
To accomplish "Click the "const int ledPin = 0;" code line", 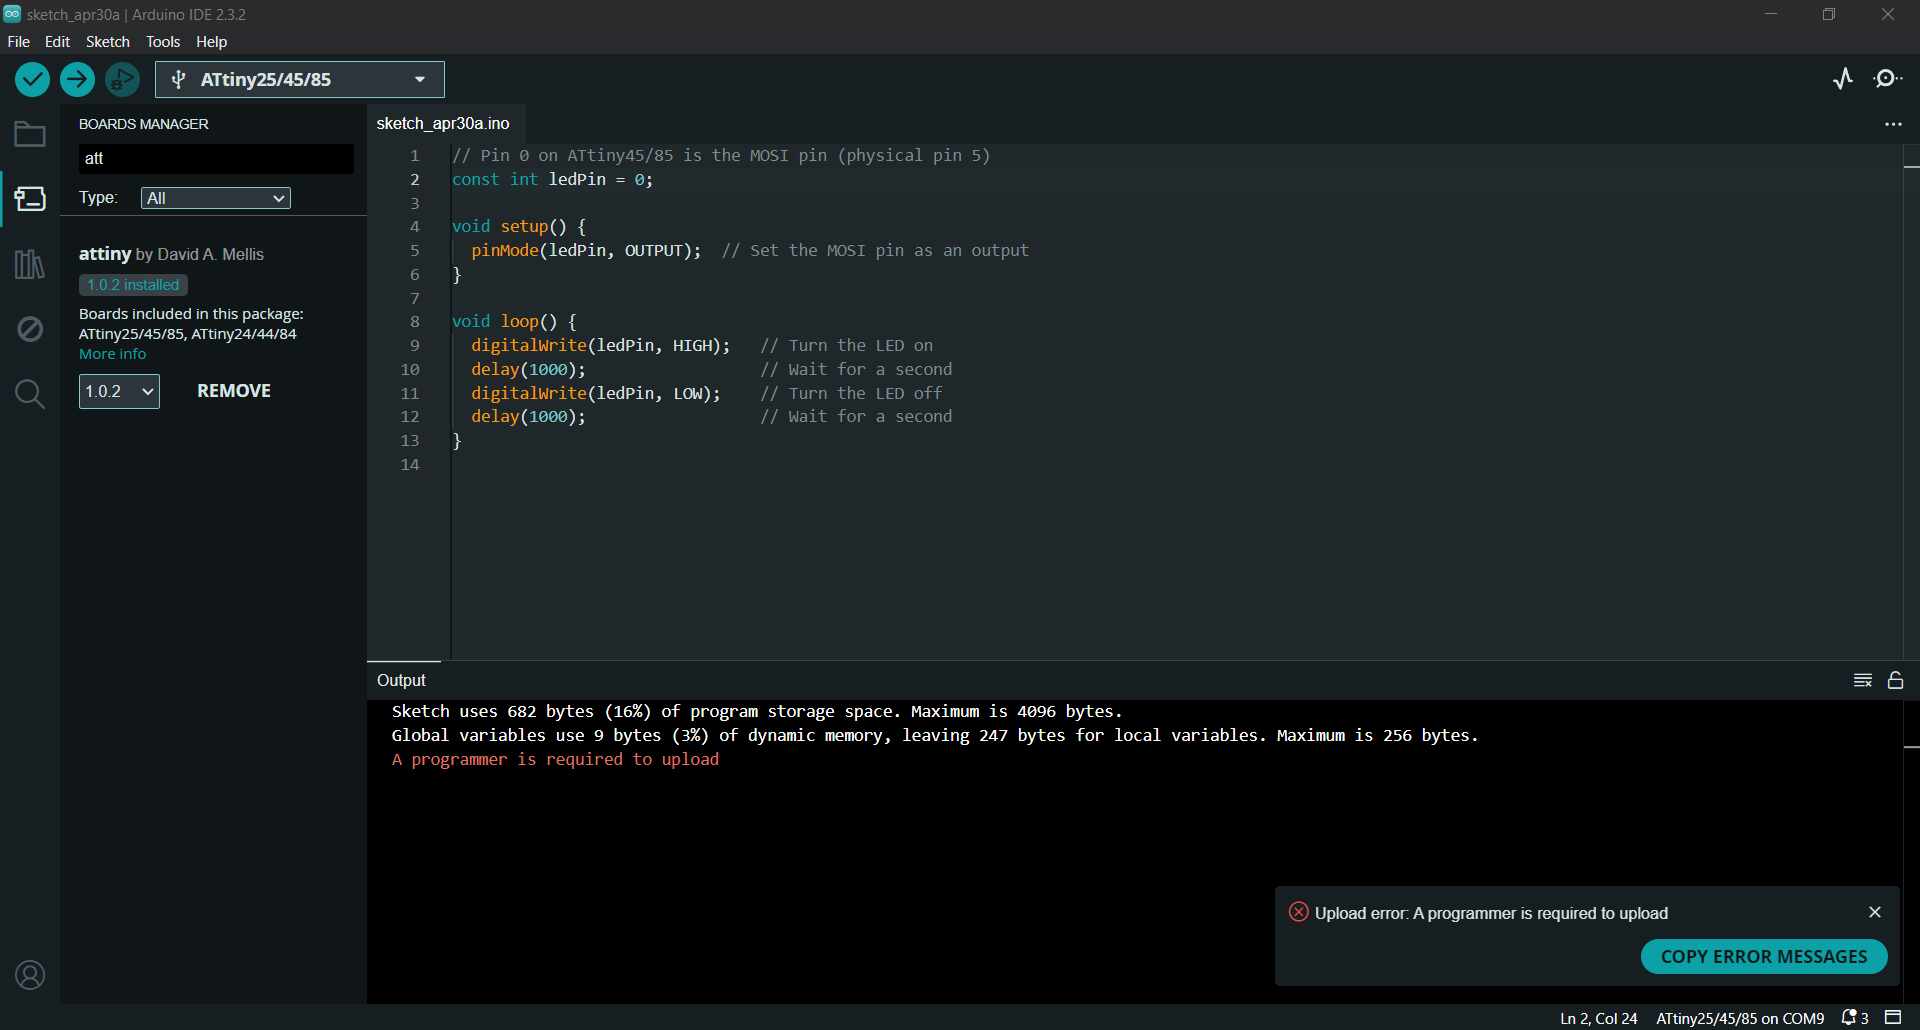I will point(552,179).
